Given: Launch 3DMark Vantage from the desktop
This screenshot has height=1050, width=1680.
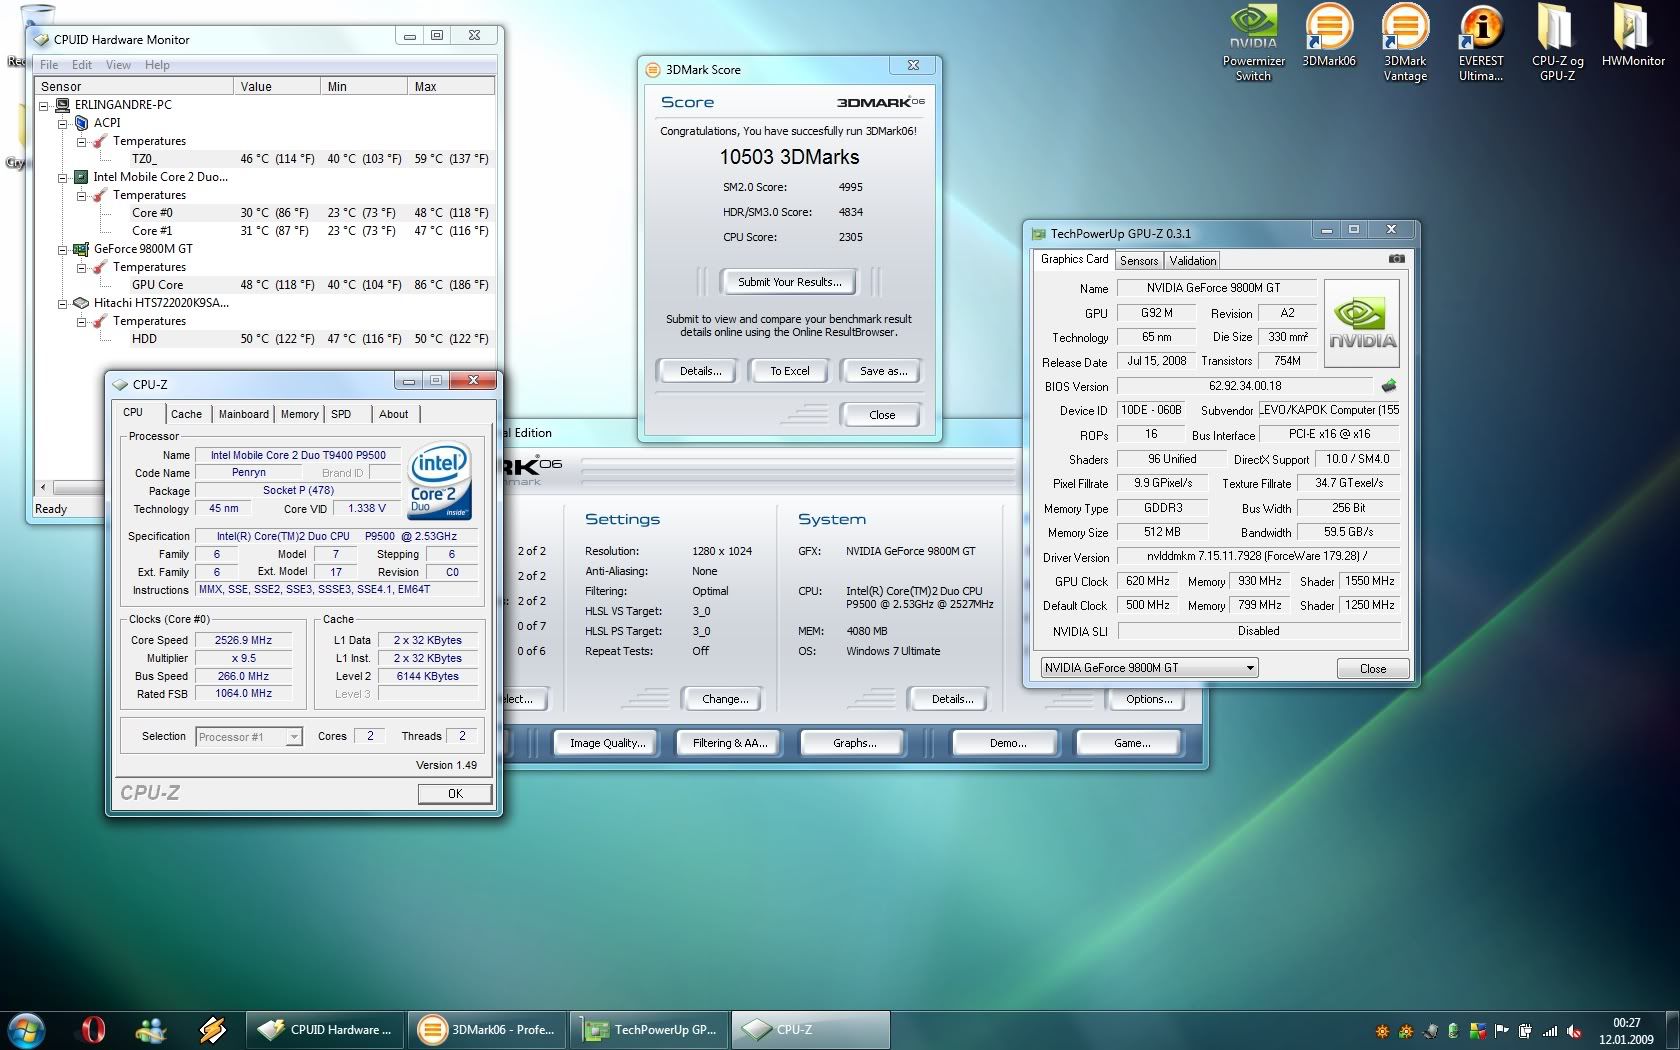Looking at the screenshot, I should (1405, 43).
